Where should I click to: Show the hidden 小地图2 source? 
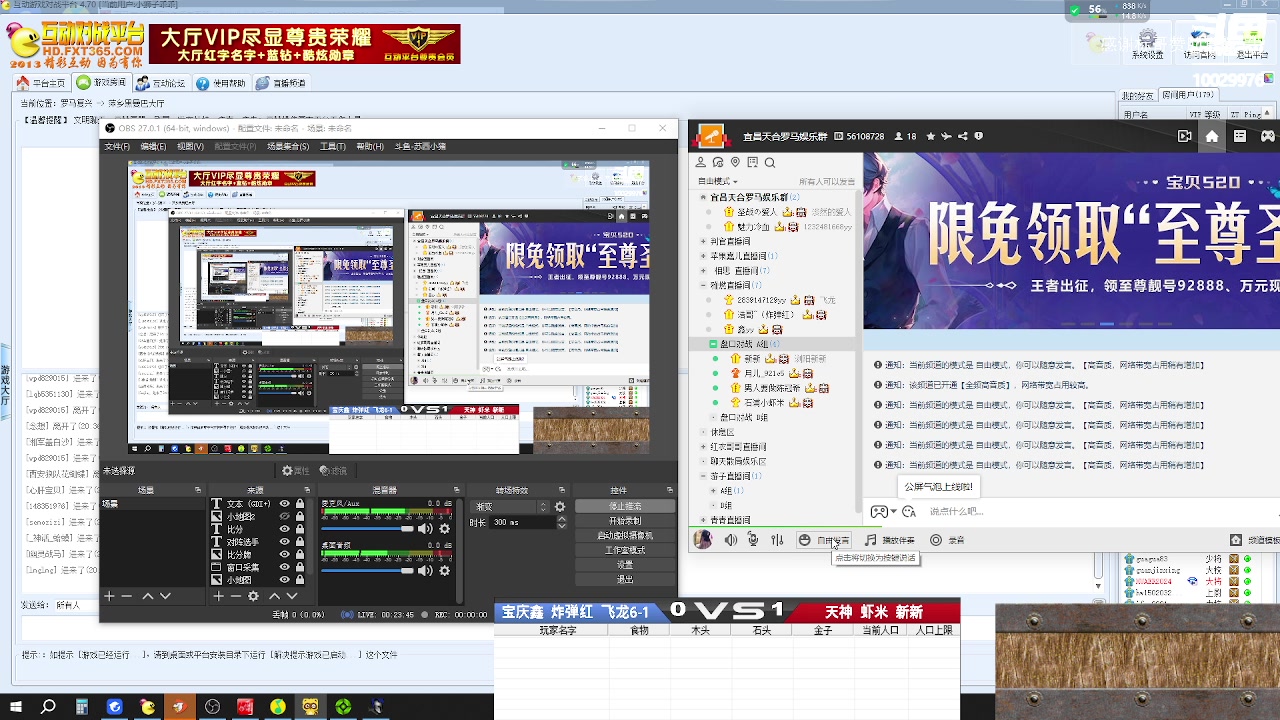click(285, 517)
